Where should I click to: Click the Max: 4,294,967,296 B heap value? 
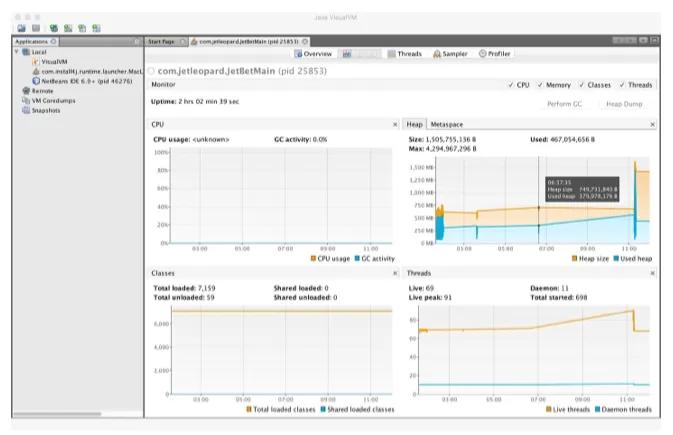[443, 149]
